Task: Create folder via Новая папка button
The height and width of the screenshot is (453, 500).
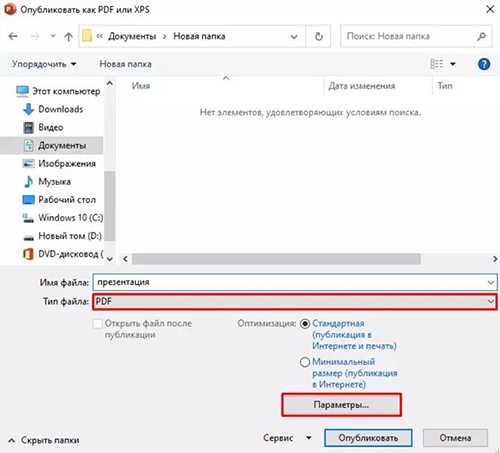Action: pos(126,64)
